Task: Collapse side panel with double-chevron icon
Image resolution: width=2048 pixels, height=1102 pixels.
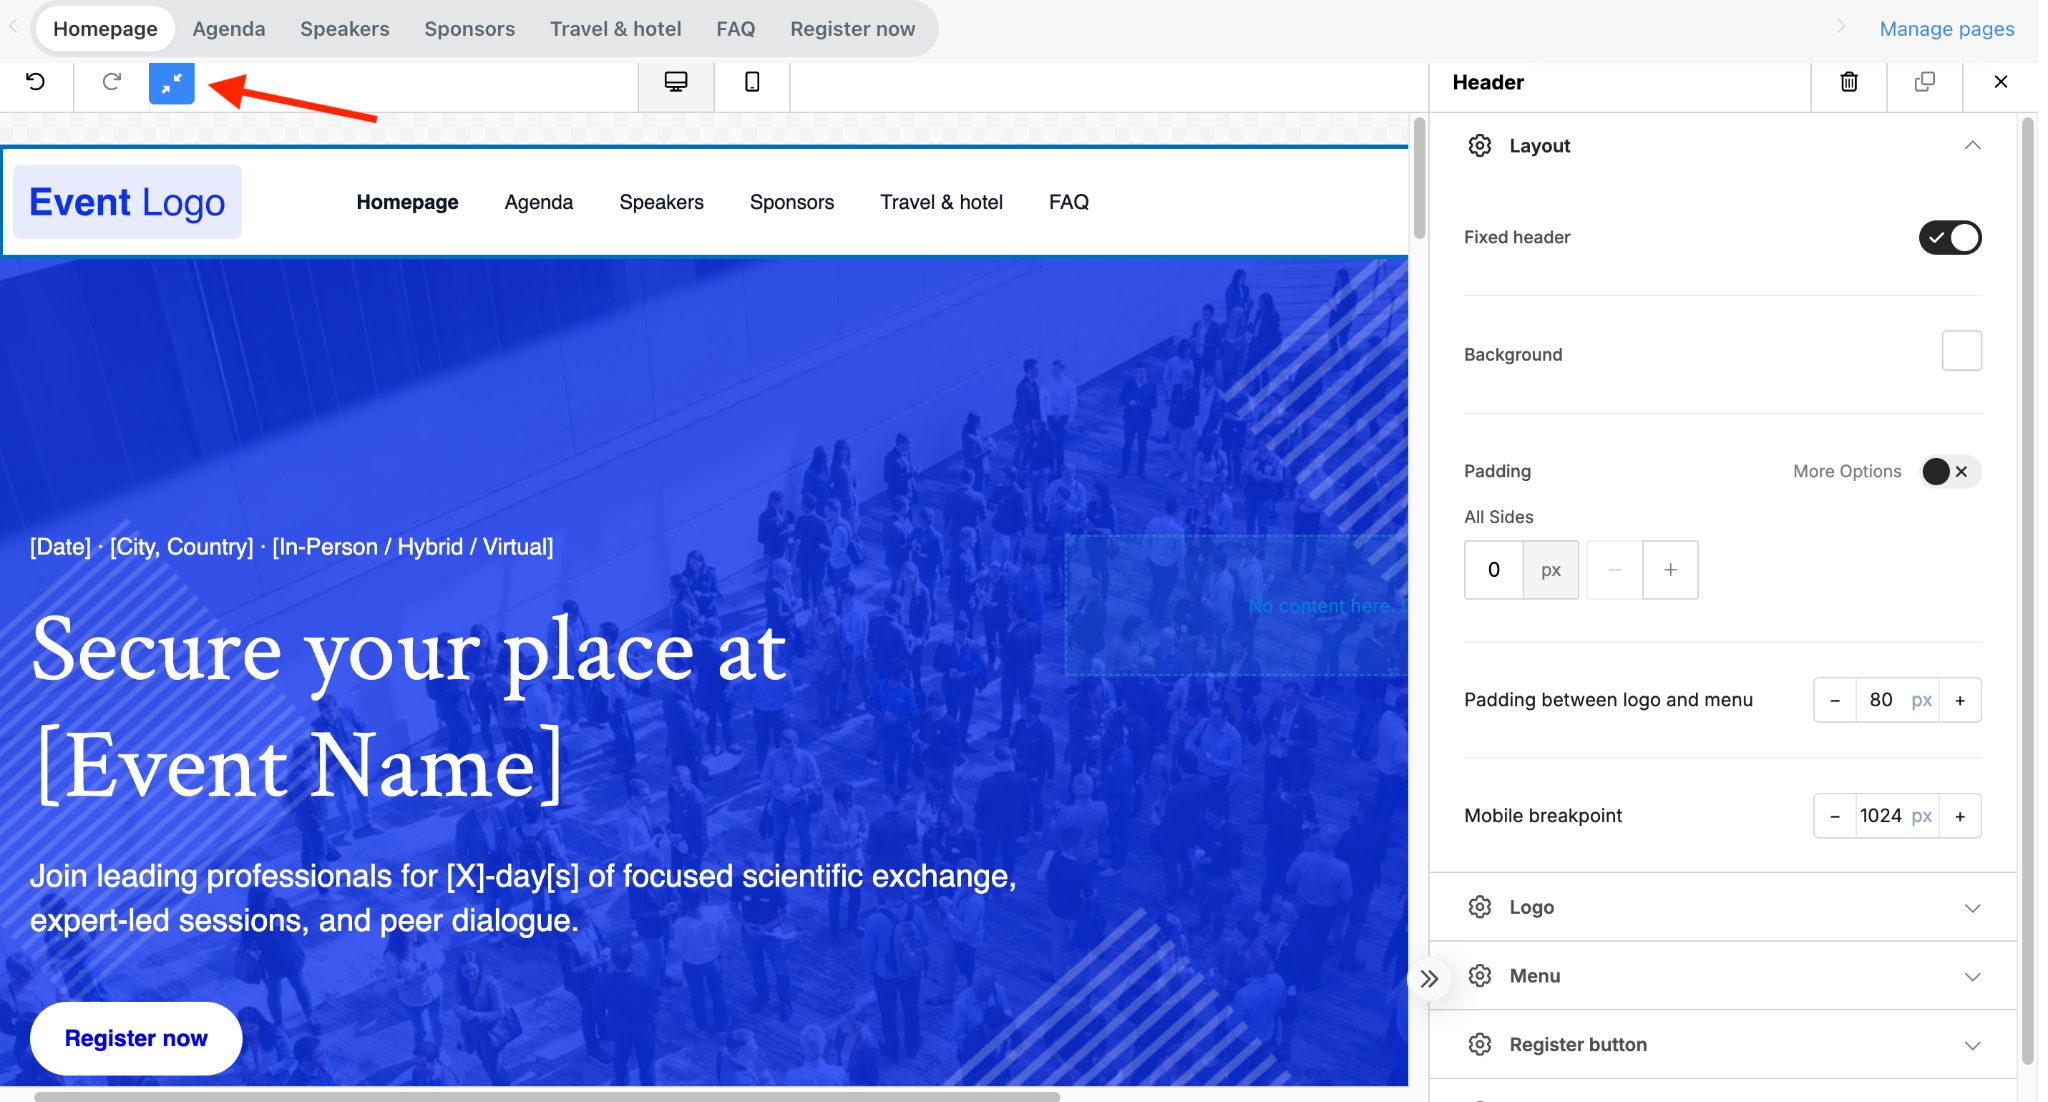Action: tap(1430, 979)
